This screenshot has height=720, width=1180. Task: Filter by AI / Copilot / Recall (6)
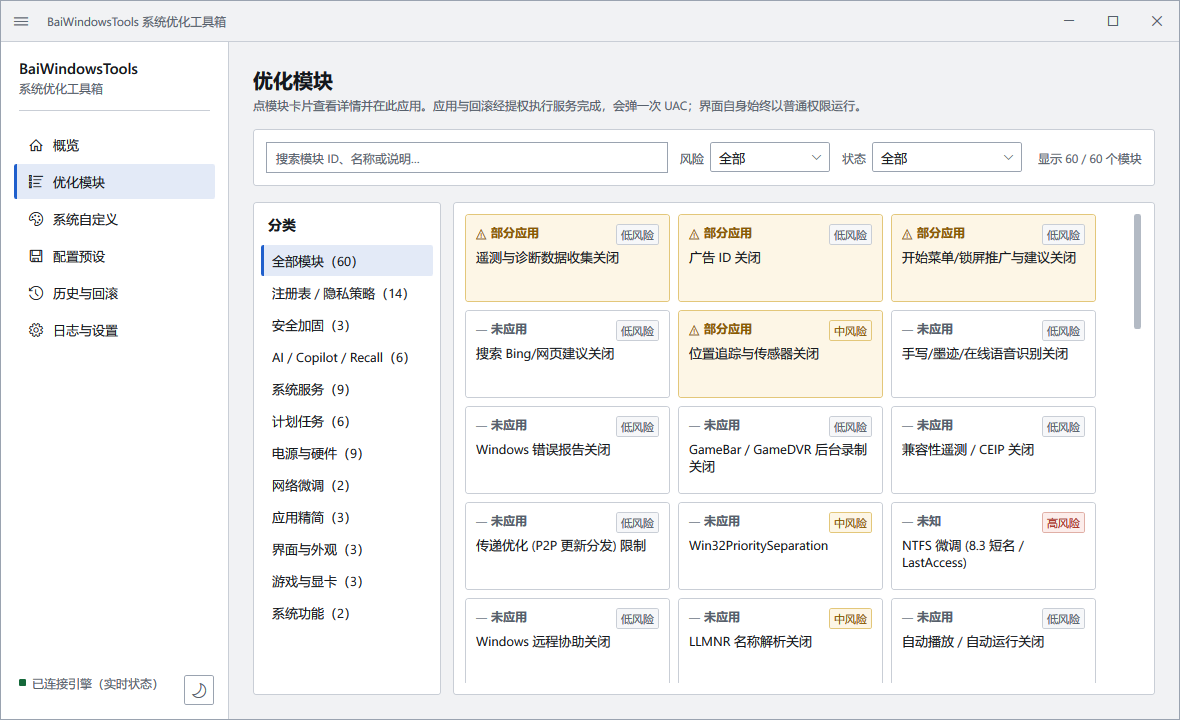(347, 357)
